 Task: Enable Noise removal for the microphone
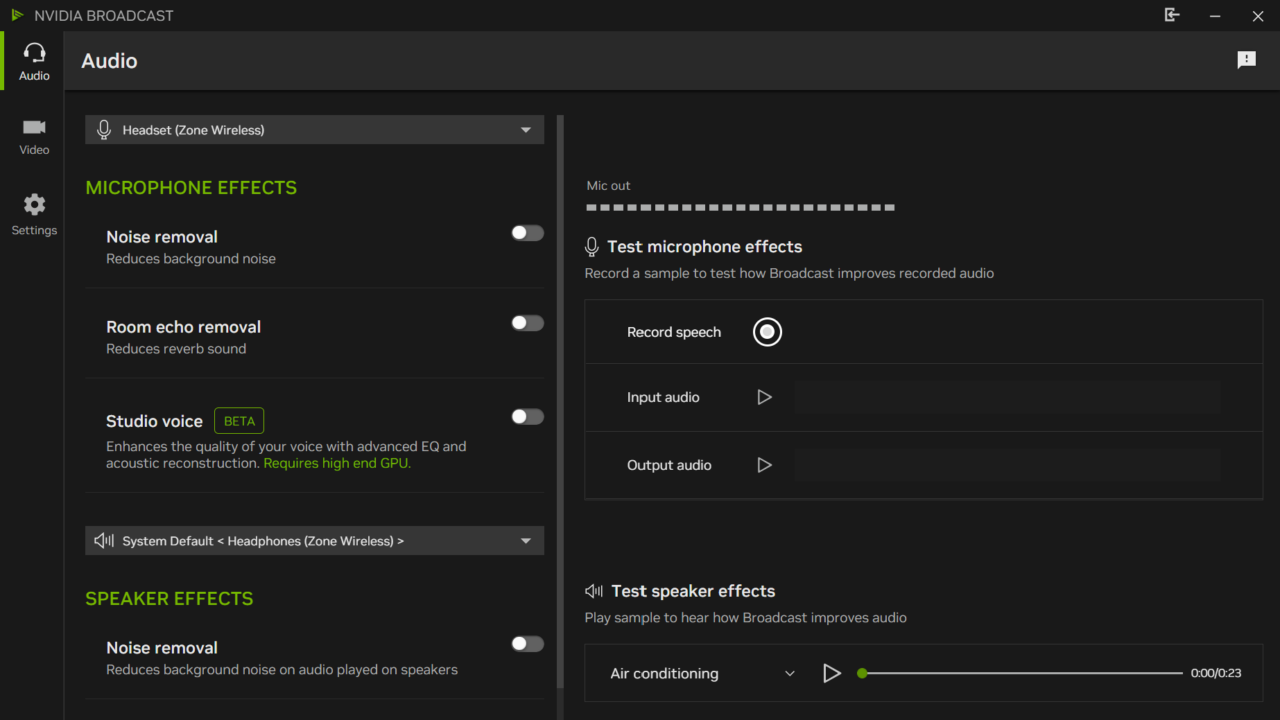pyautogui.click(x=526, y=232)
